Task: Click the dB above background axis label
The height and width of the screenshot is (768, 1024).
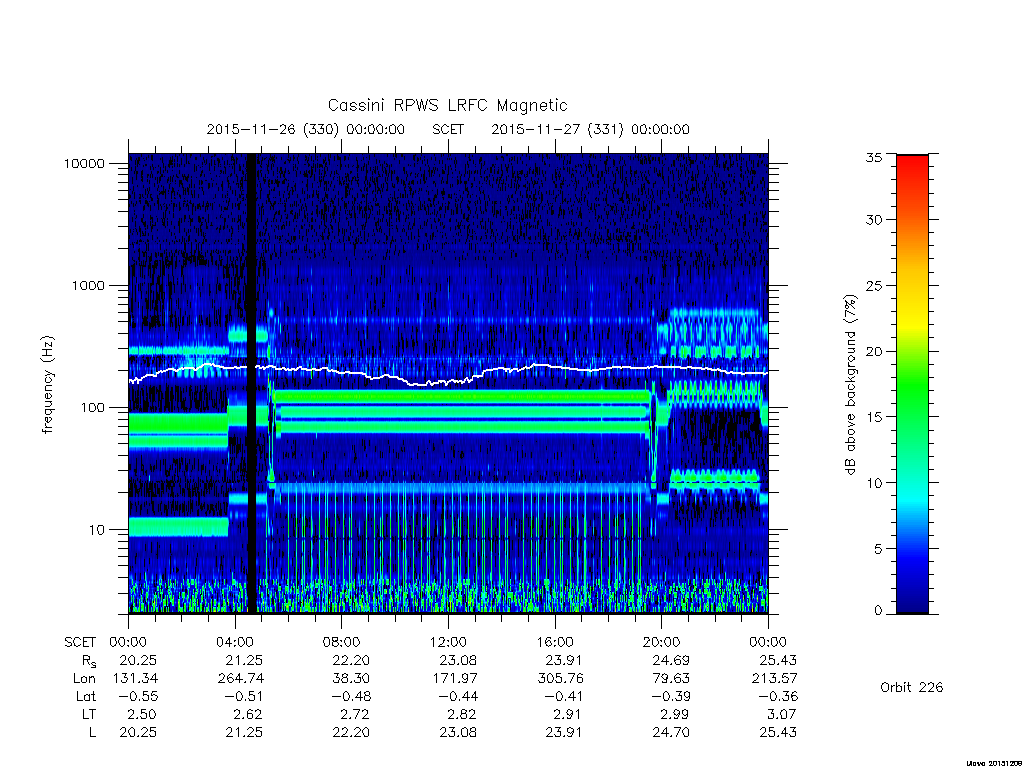Action: [x=850, y=385]
